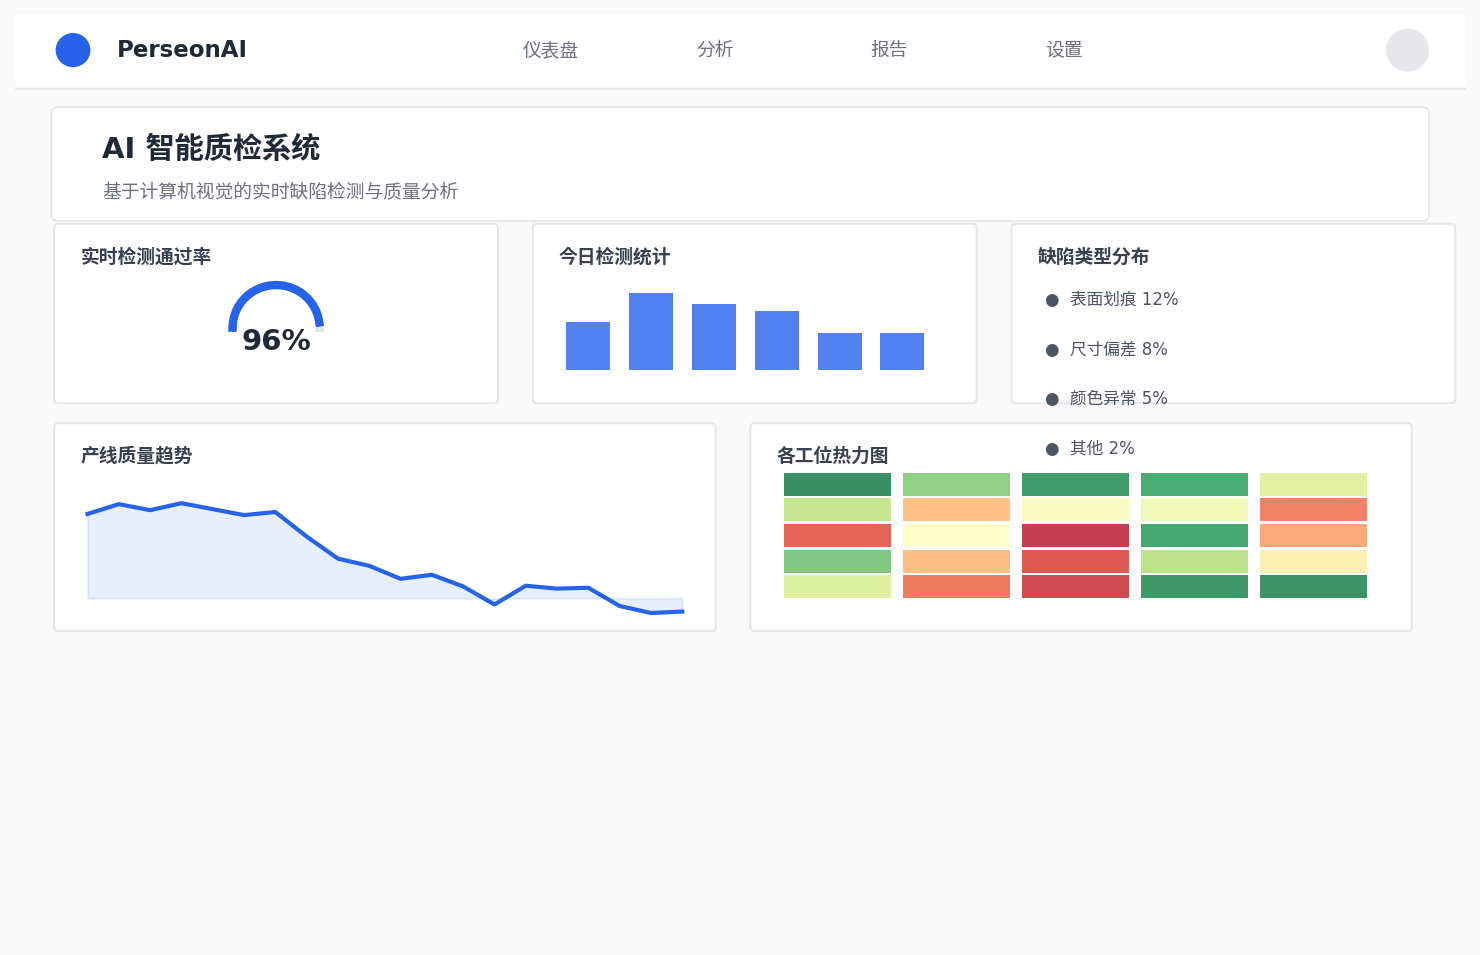1480x955 pixels.
Task: Select the first heatmap column's dark green top cell
Action: pos(837,484)
